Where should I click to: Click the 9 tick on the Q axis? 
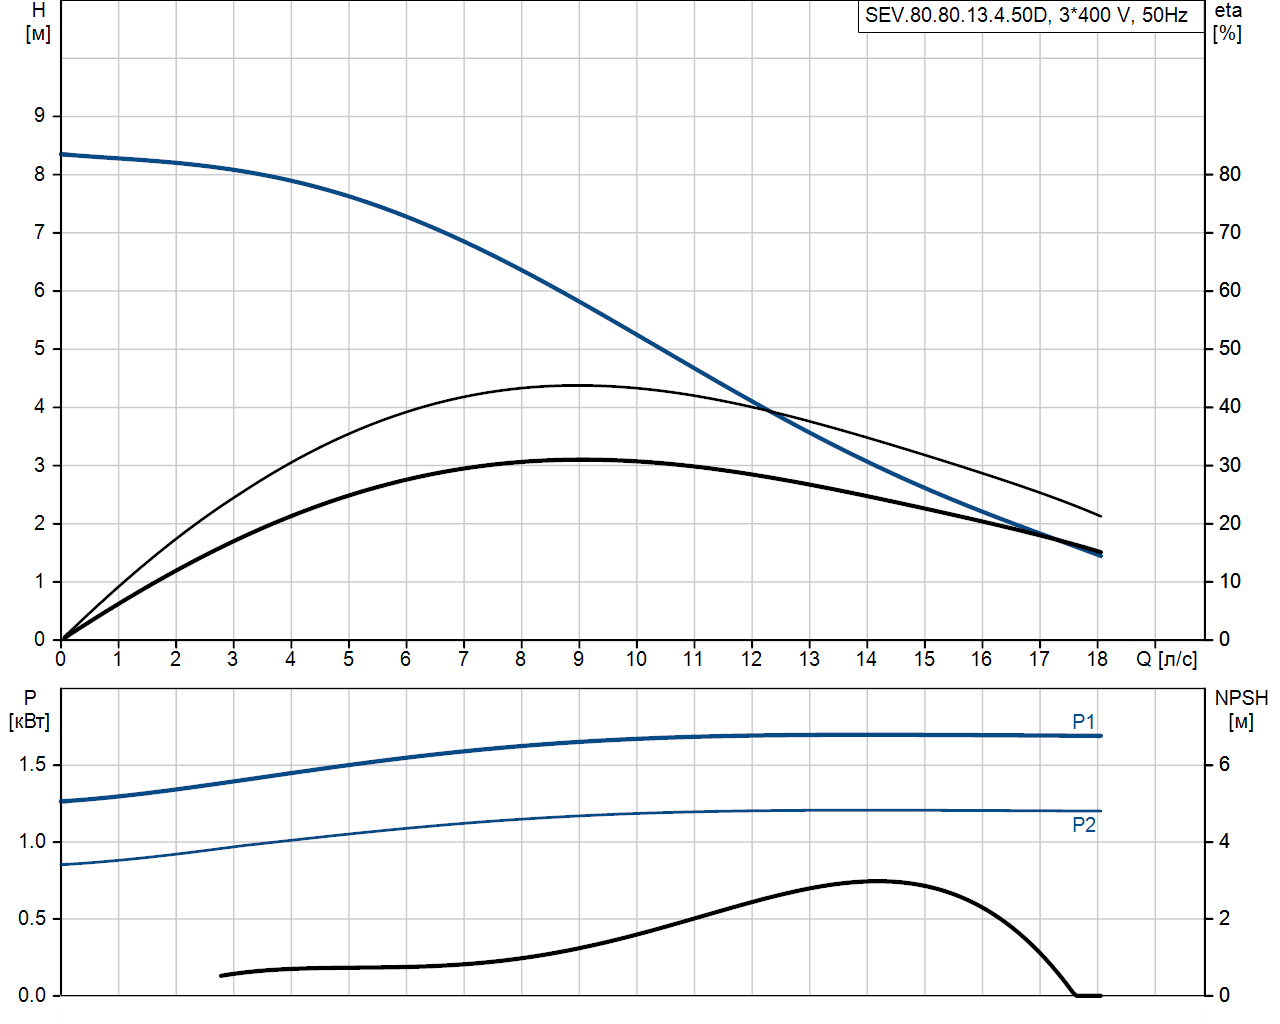point(578,659)
